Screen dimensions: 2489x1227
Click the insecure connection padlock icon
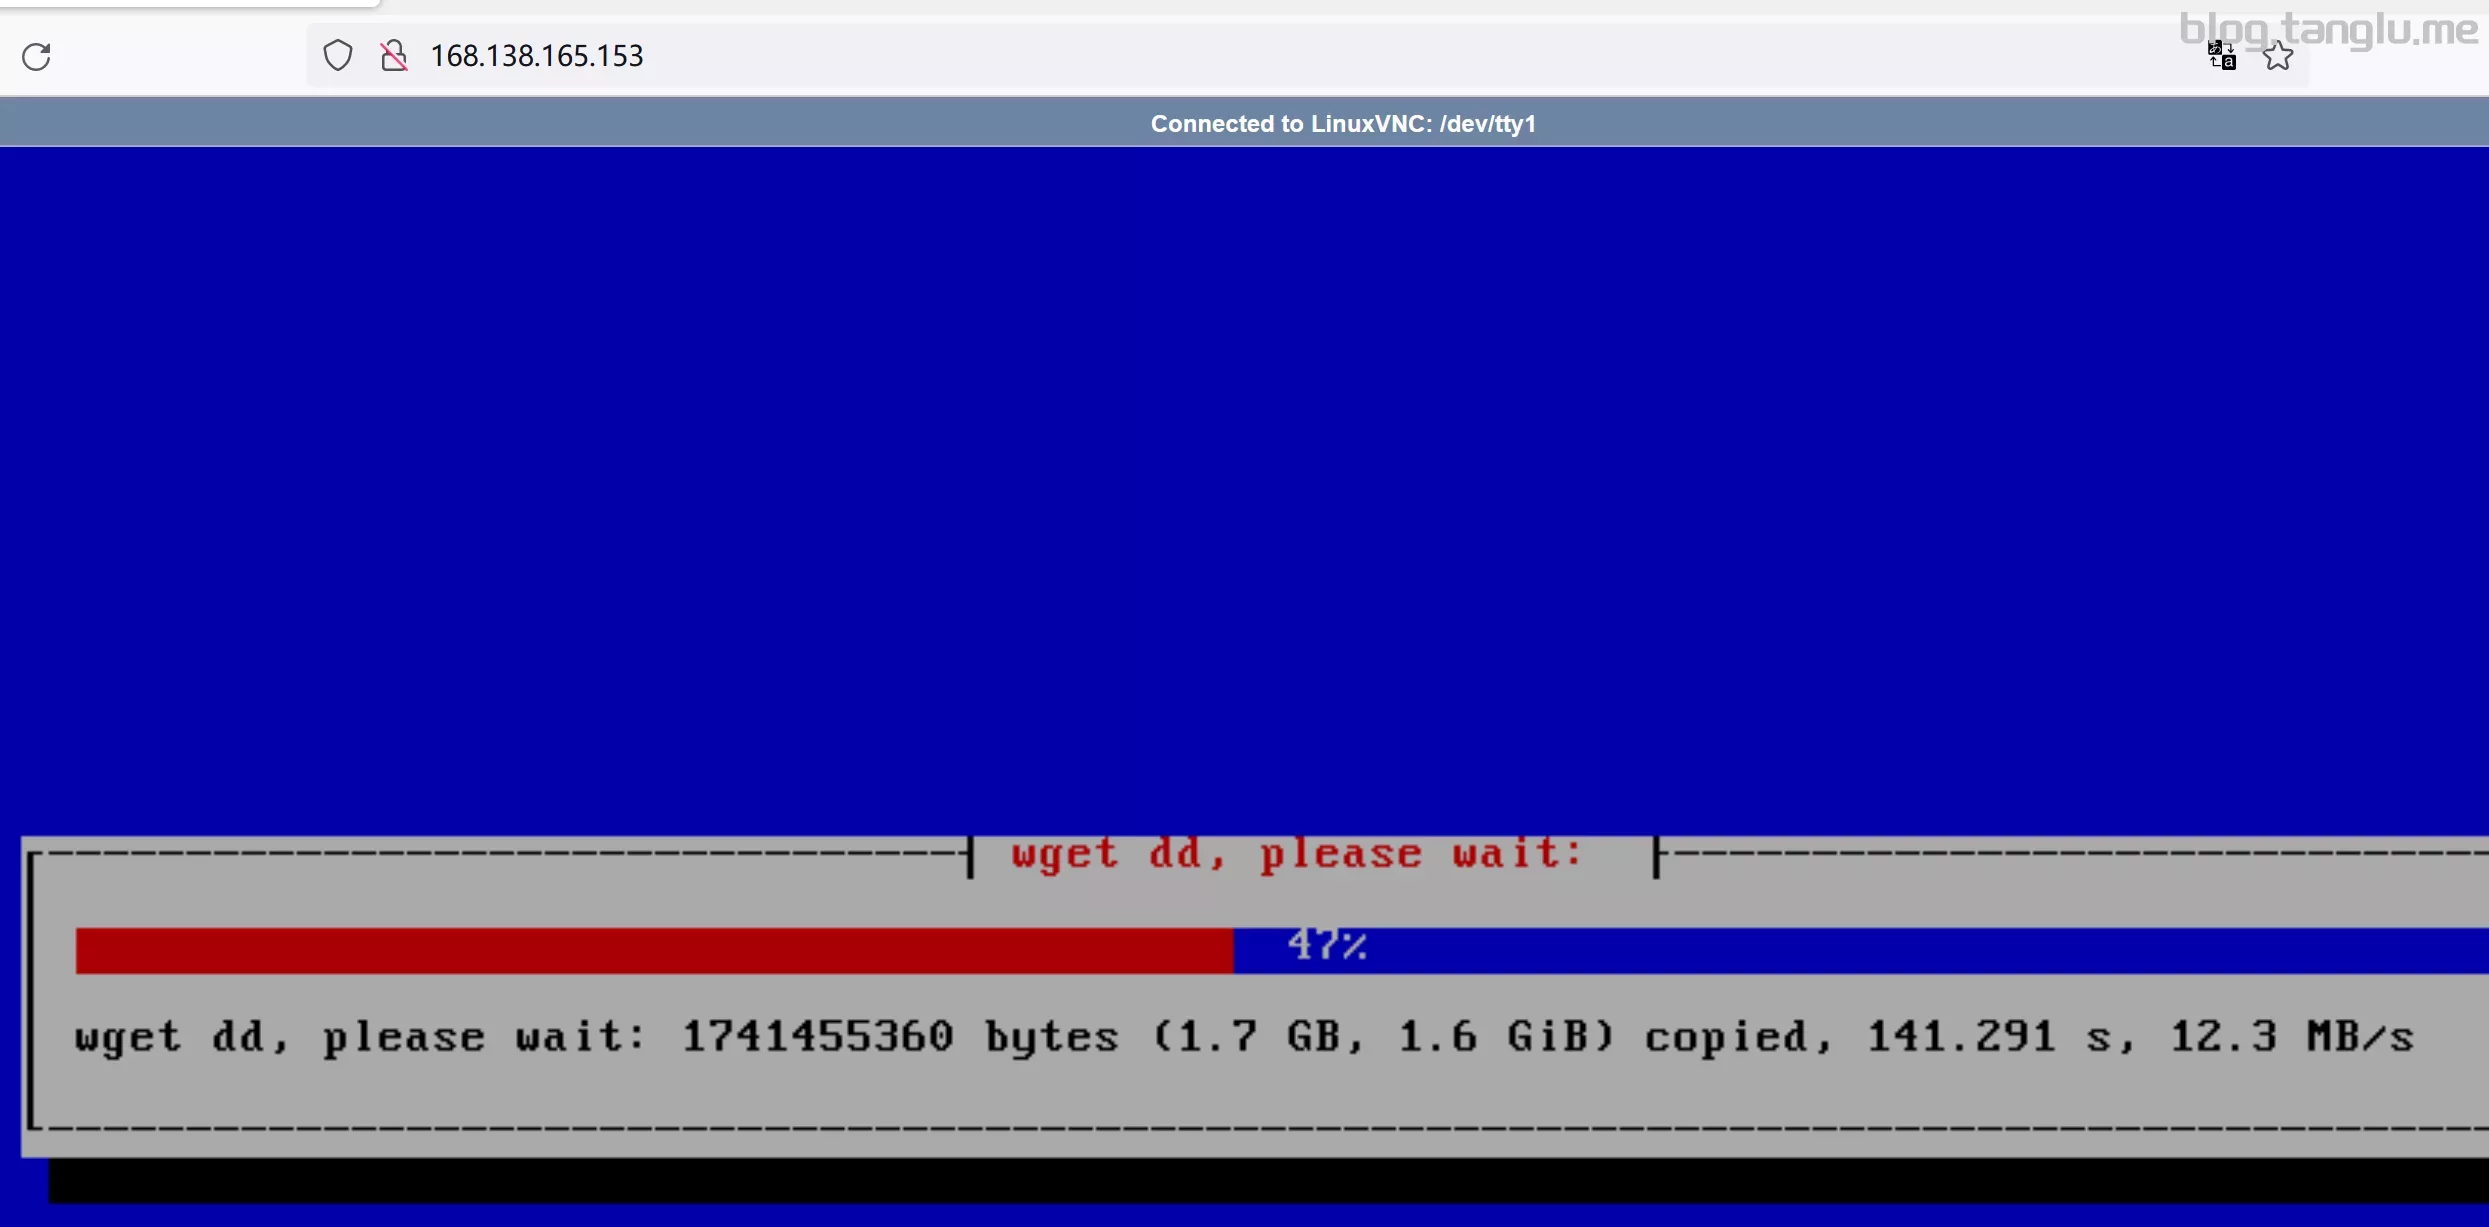[x=394, y=55]
